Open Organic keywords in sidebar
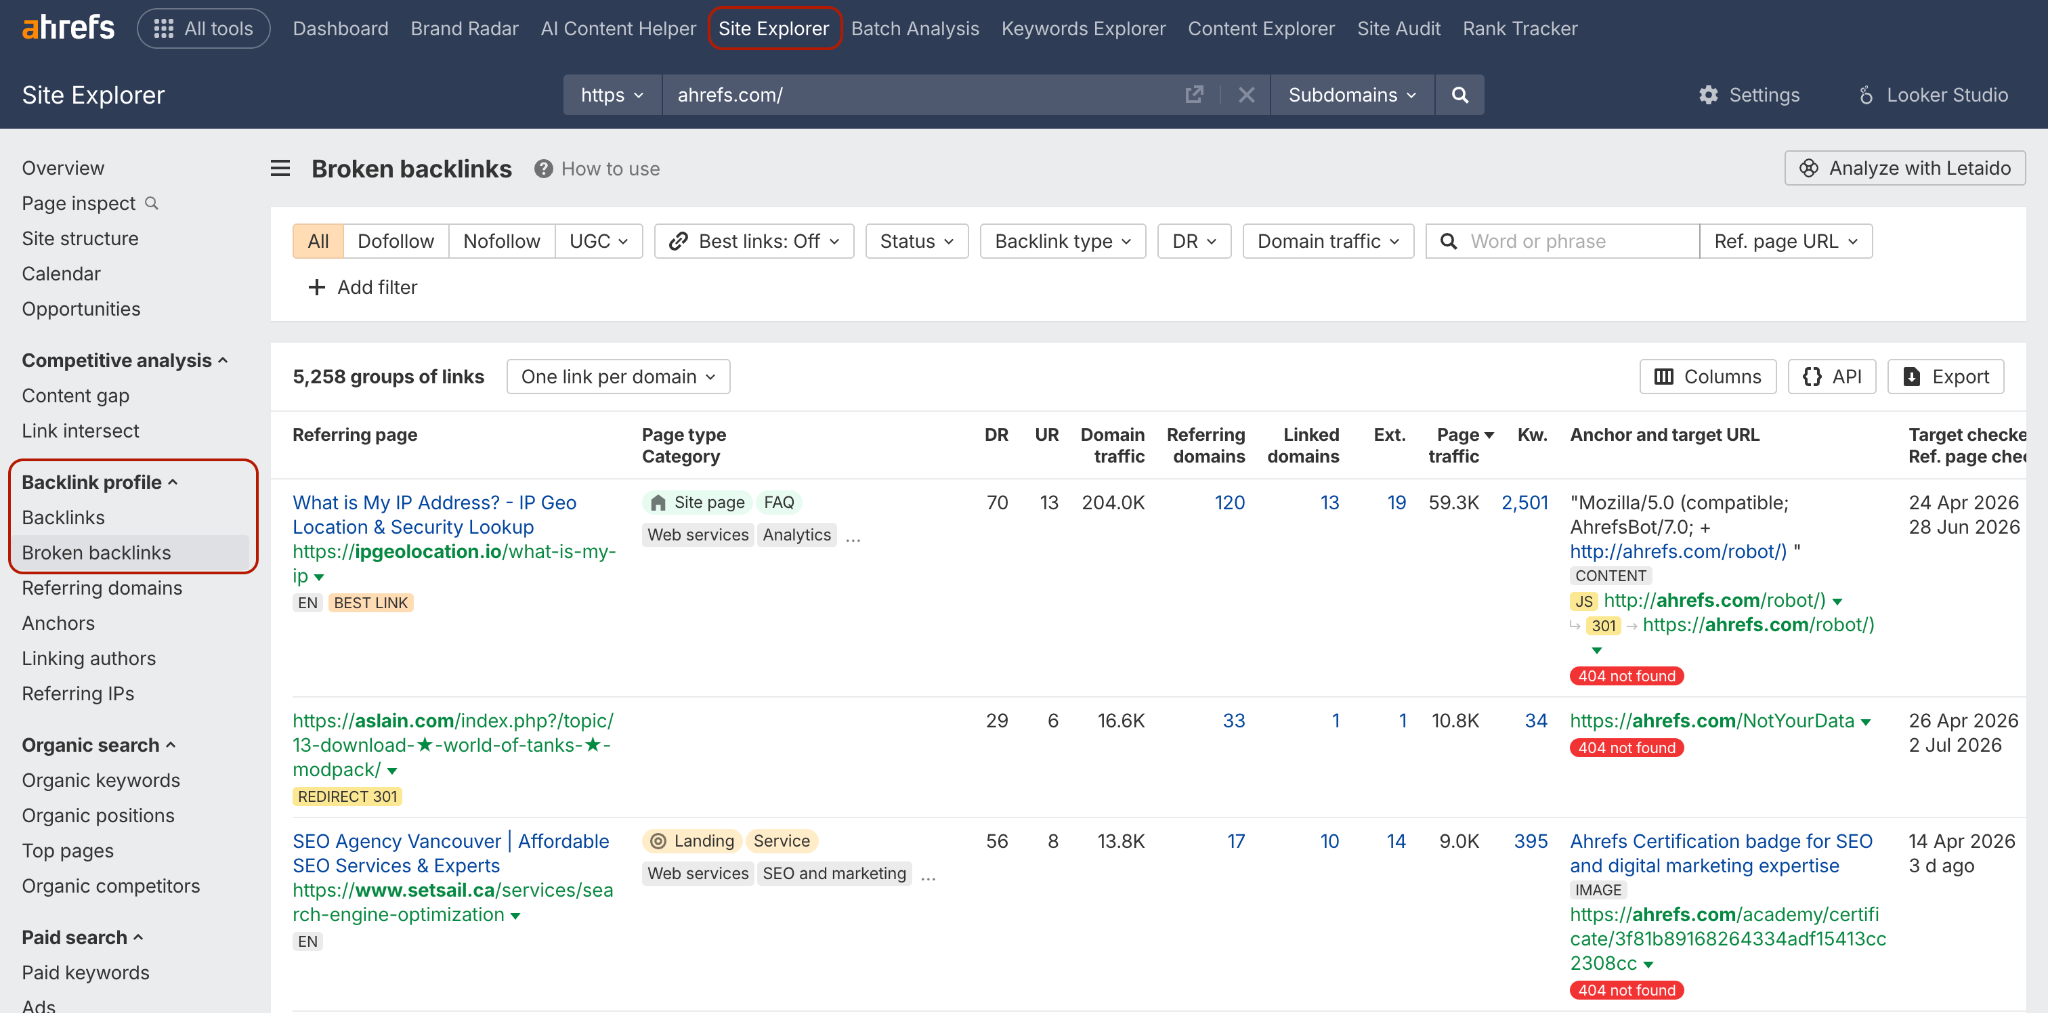Viewport: 2048px width, 1013px height. [x=101, y=780]
